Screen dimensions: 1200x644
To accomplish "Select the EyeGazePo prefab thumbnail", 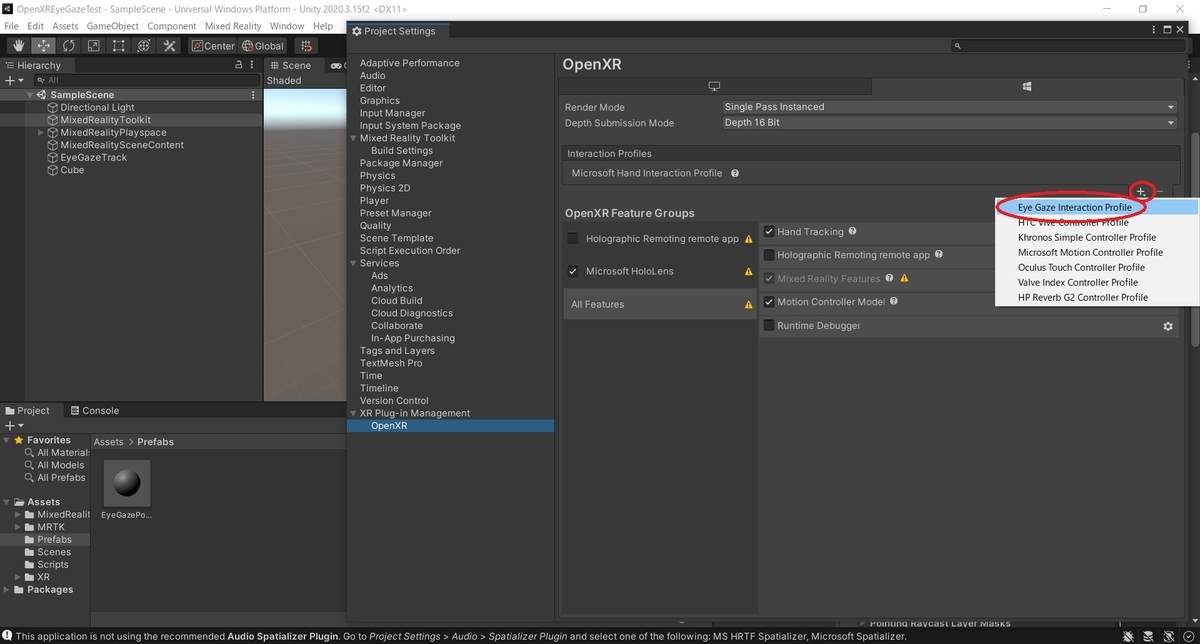I will pyautogui.click(x=127, y=485).
